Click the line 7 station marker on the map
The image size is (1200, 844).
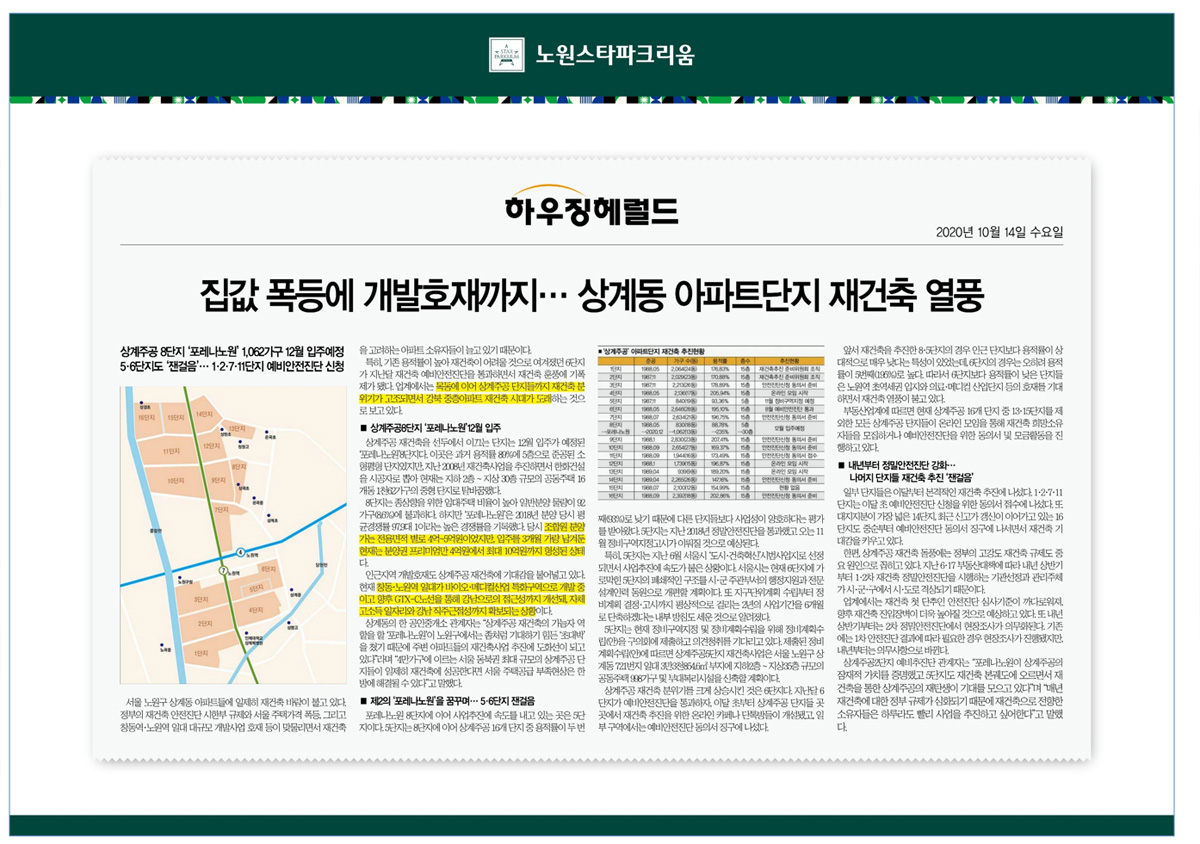(223, 571)
